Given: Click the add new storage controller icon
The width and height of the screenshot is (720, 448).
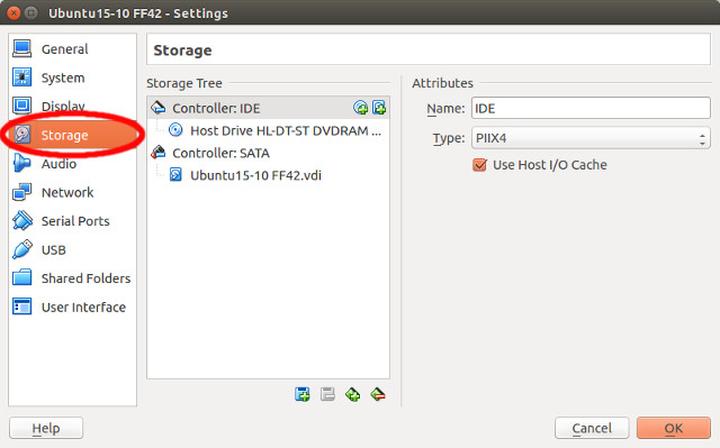Looking at the screenshot, I should pyautogui.click(x=302, y=395).
